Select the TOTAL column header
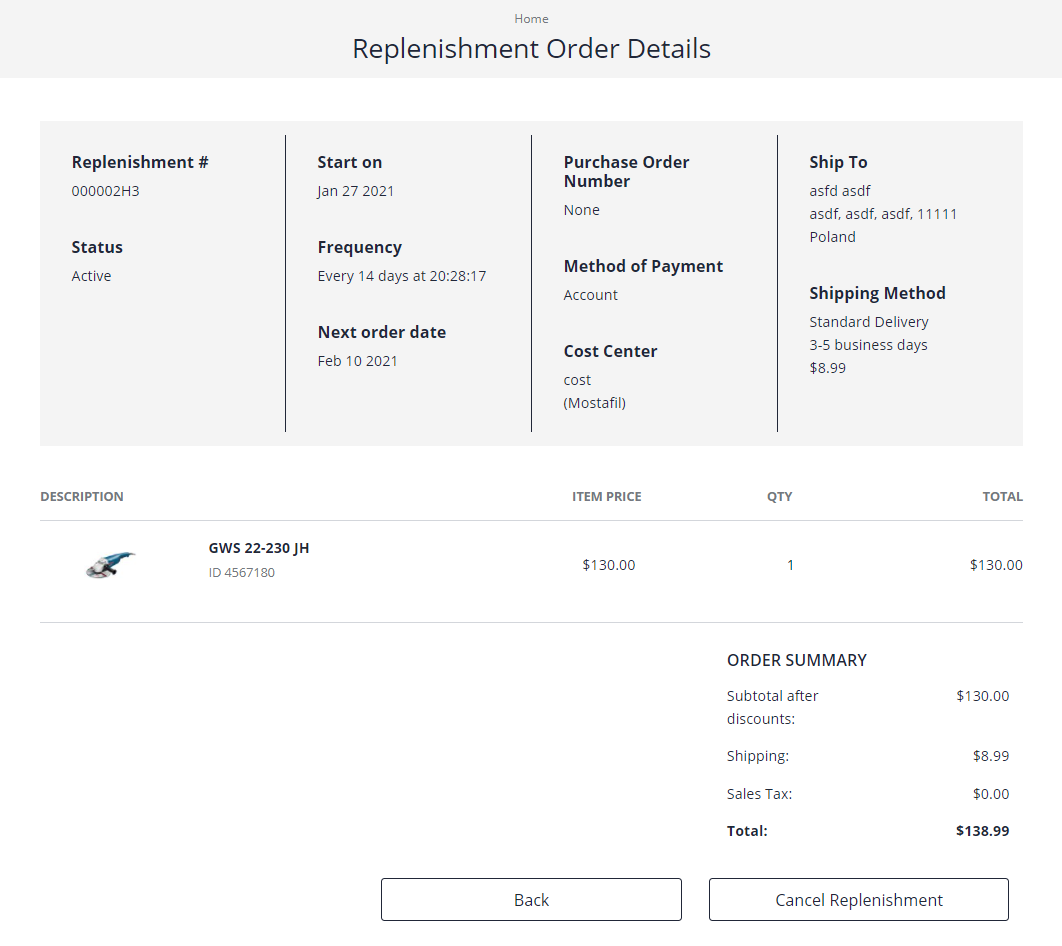Viewport: 1062px width, 946px height. (x=1003, y=496)
